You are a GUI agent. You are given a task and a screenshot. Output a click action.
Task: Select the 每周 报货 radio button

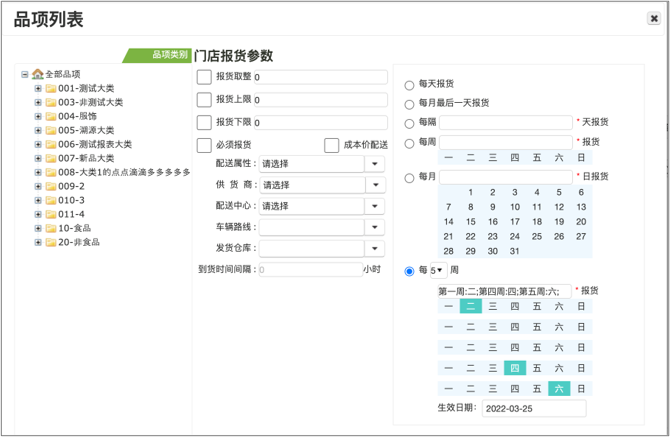pos(409,143)
